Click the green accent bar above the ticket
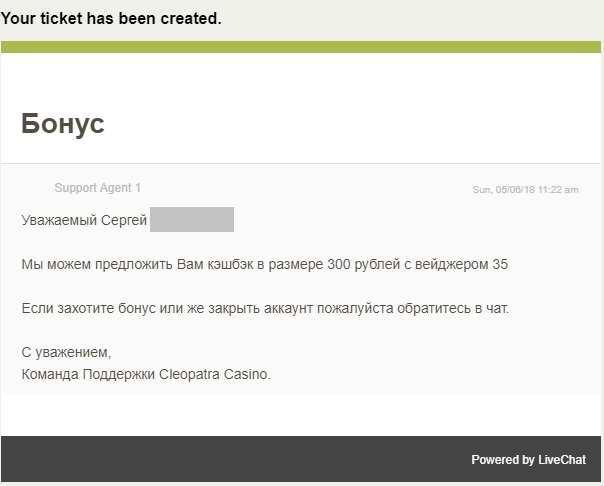This screenshot has height=486, width=604. [301, 47]
